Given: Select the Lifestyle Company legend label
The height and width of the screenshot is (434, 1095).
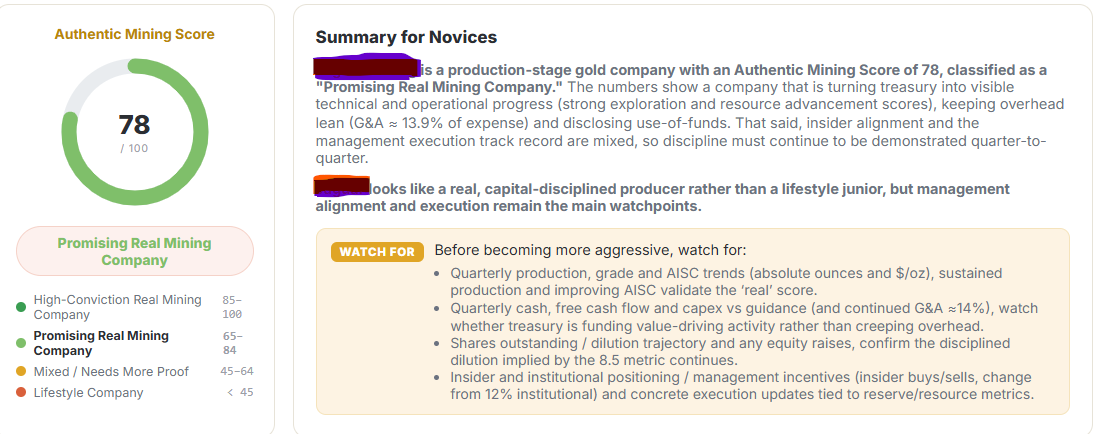Looking at the screenshot, I should click(88, 393).
